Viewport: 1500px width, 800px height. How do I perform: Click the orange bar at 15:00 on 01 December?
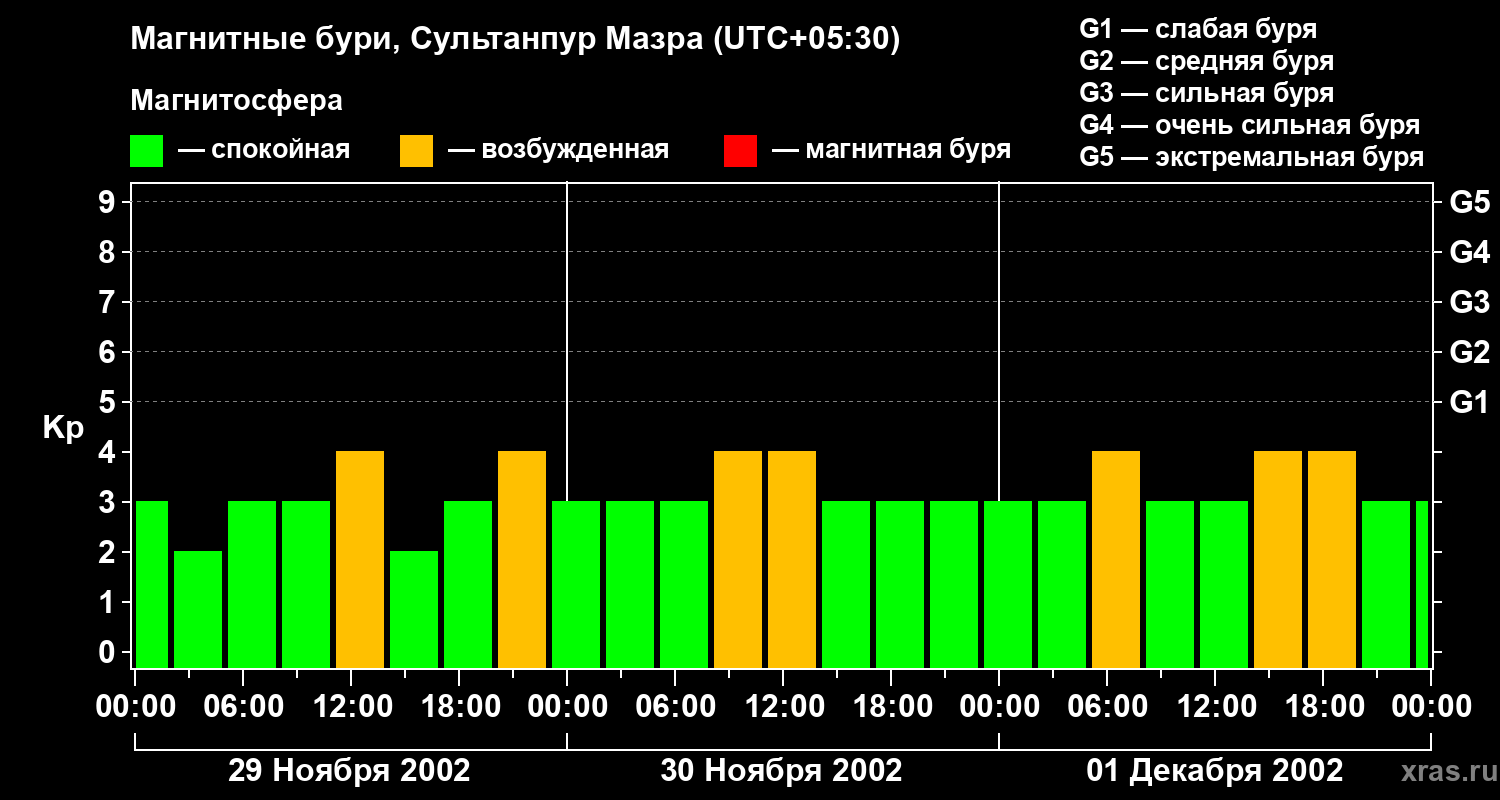(x=1278, y=560)
